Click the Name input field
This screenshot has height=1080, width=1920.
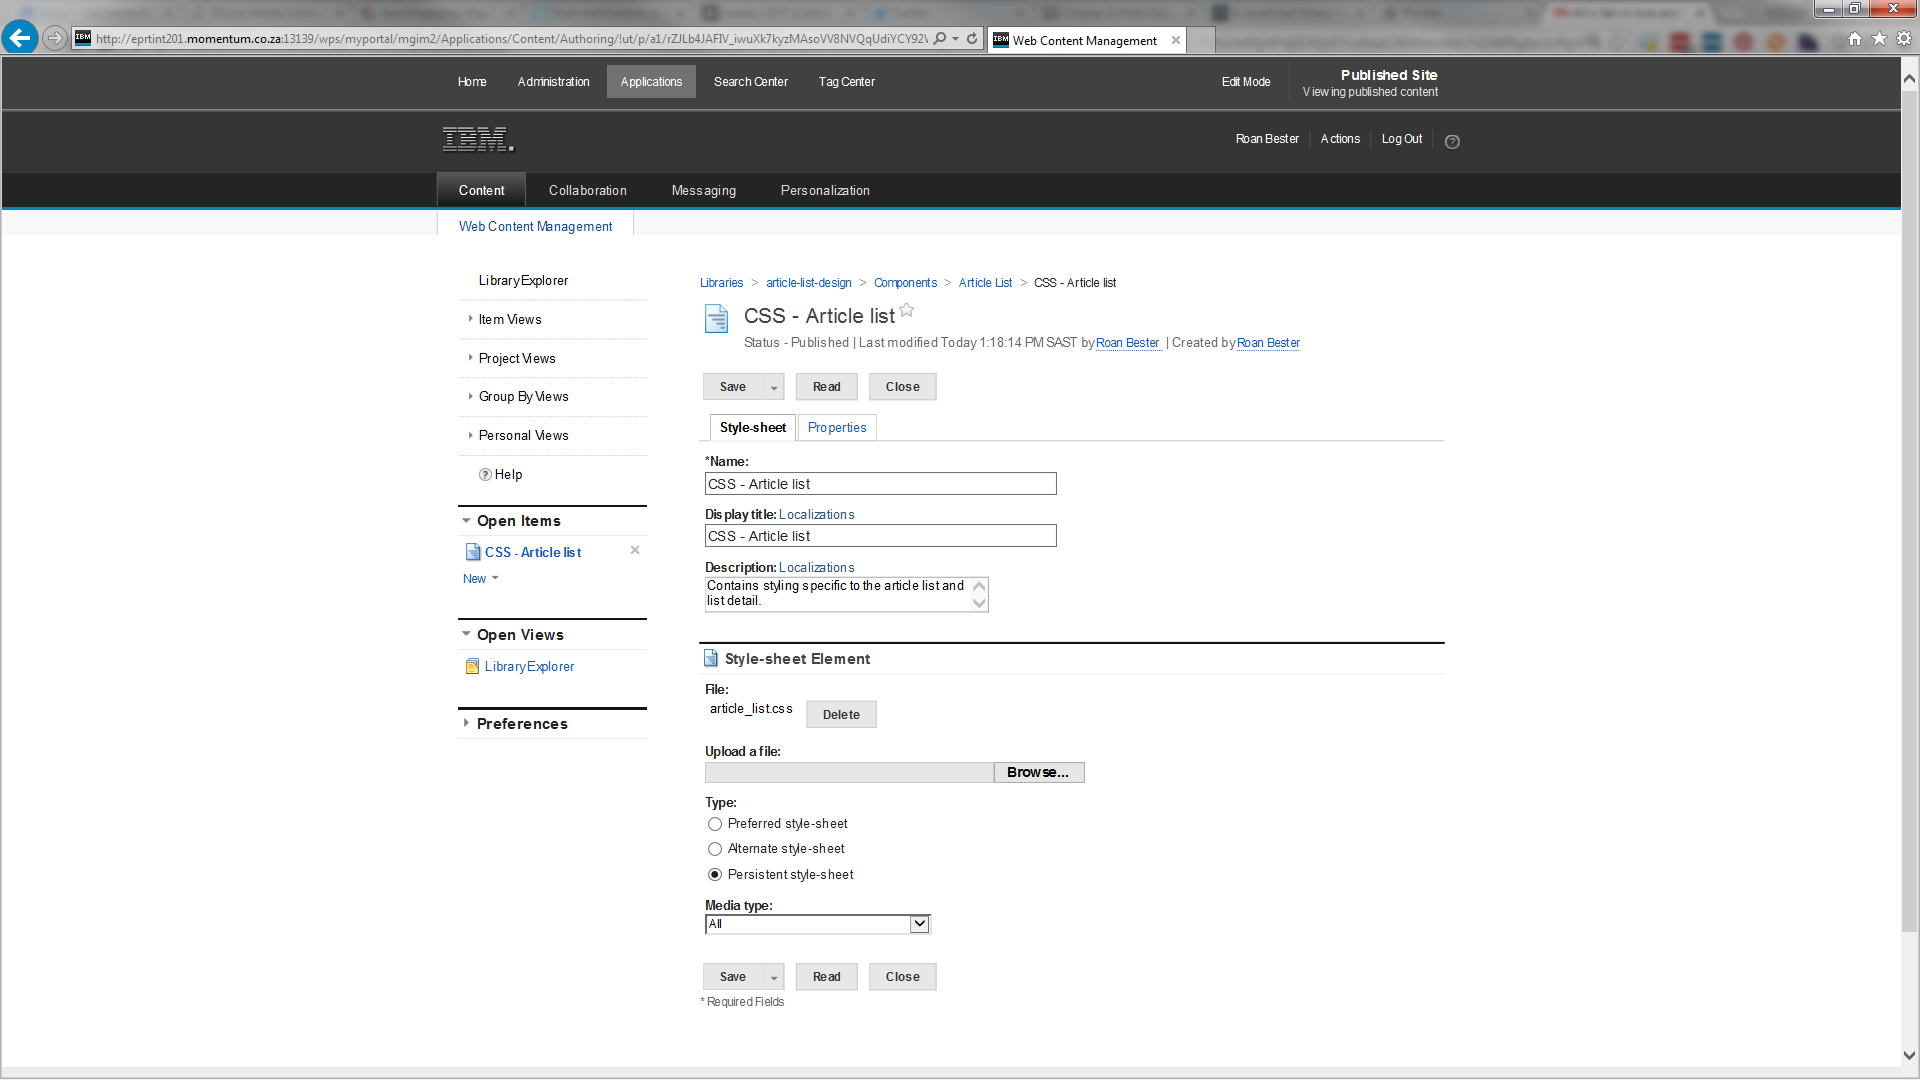[880, 484]
